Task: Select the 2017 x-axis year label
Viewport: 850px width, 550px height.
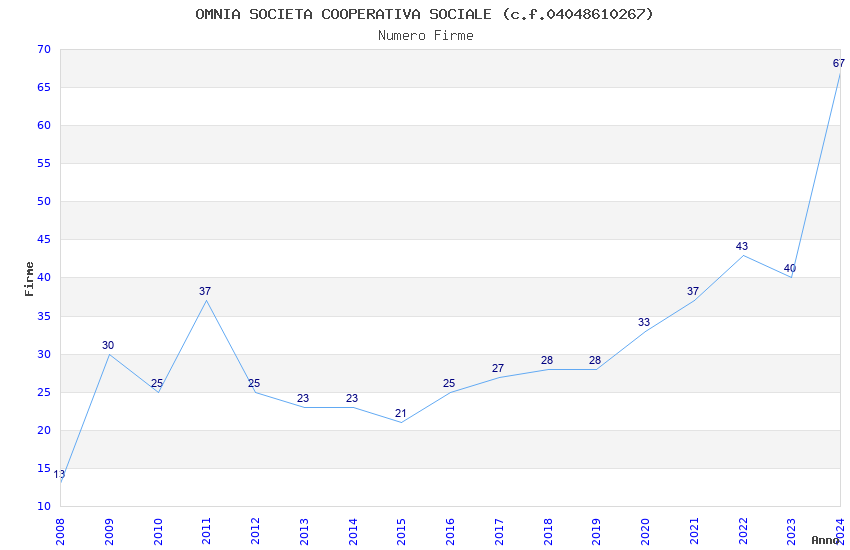Action: tap(499, 530)
